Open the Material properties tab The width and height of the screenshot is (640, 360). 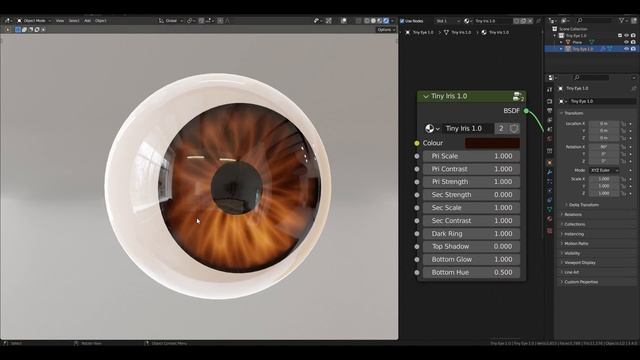click(x=549, y=219)
